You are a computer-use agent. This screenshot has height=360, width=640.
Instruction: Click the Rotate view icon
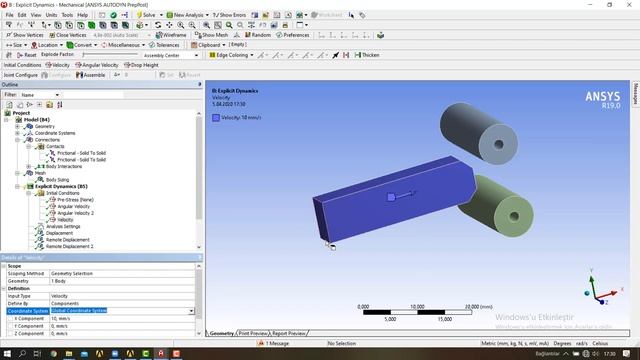[158, 25]
